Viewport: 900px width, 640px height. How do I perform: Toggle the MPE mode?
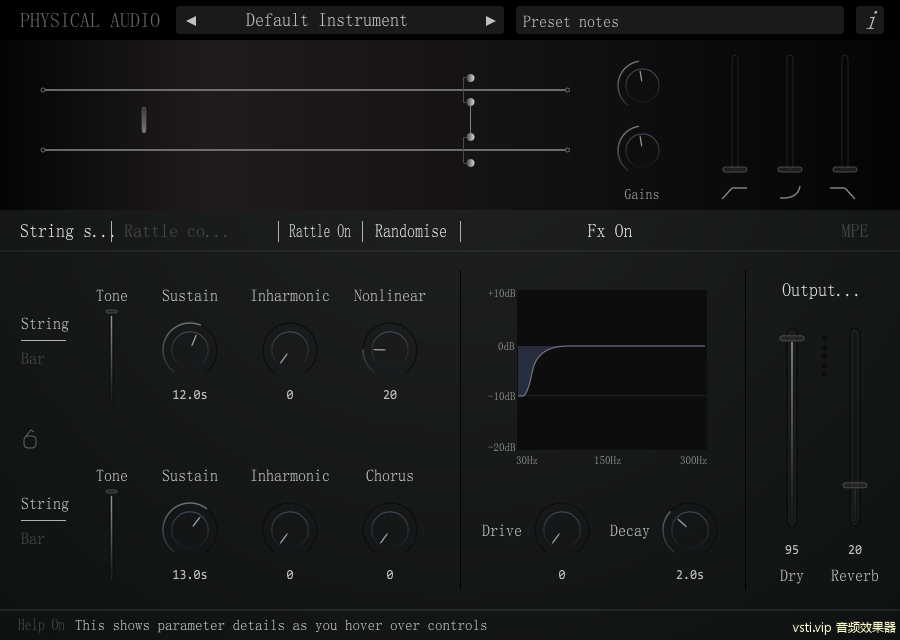[854, 231]
